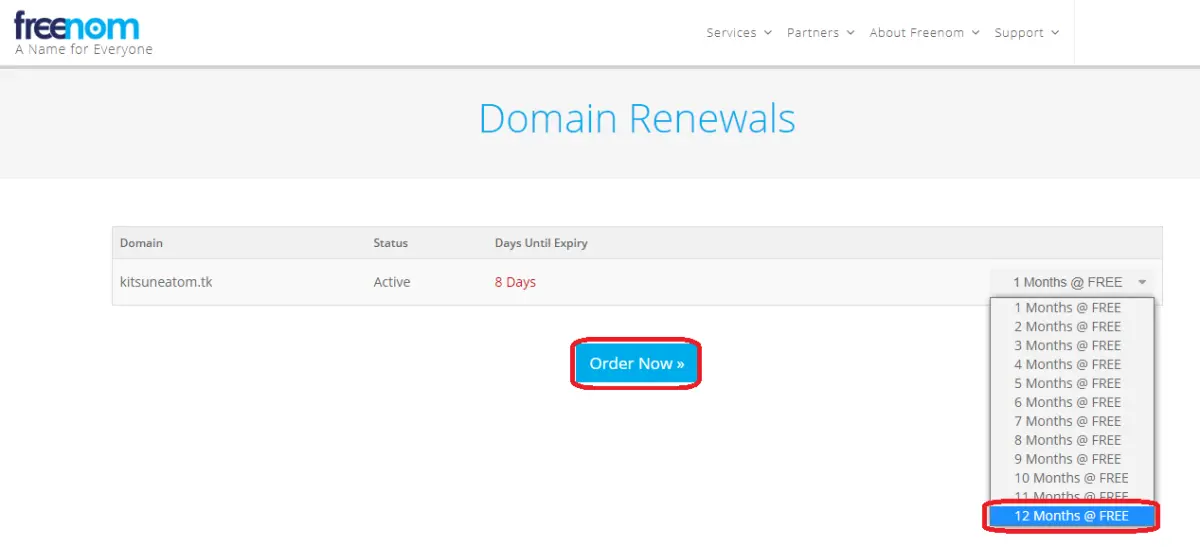Open the Partners menu
This screenshot has width=1200, height=547.
point(820,33)
